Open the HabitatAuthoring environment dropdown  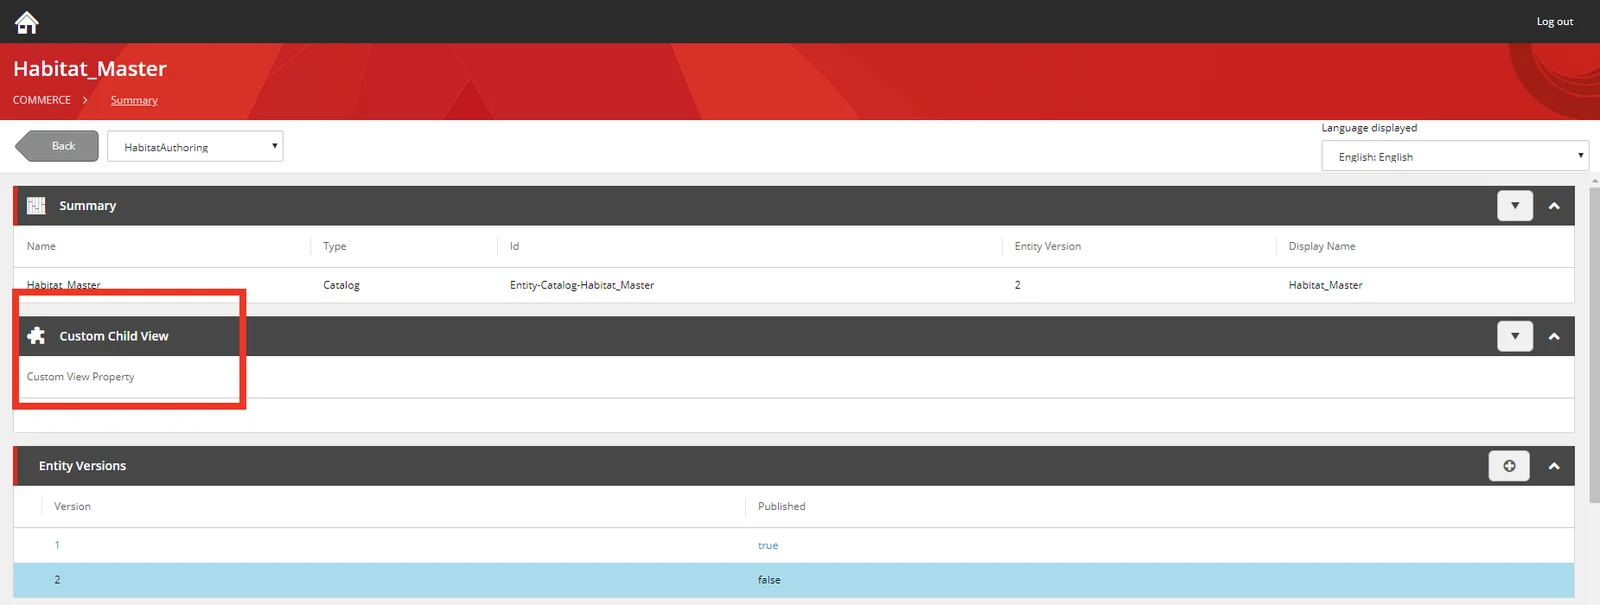[195, 146]
